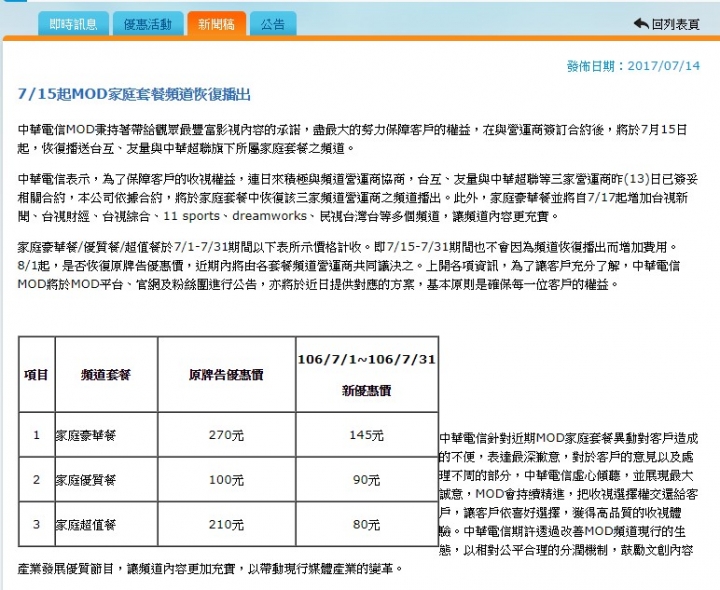Viewport: 720px width, 590px height.
Task: Click row number 1 in table
Action: pos(36,435)
